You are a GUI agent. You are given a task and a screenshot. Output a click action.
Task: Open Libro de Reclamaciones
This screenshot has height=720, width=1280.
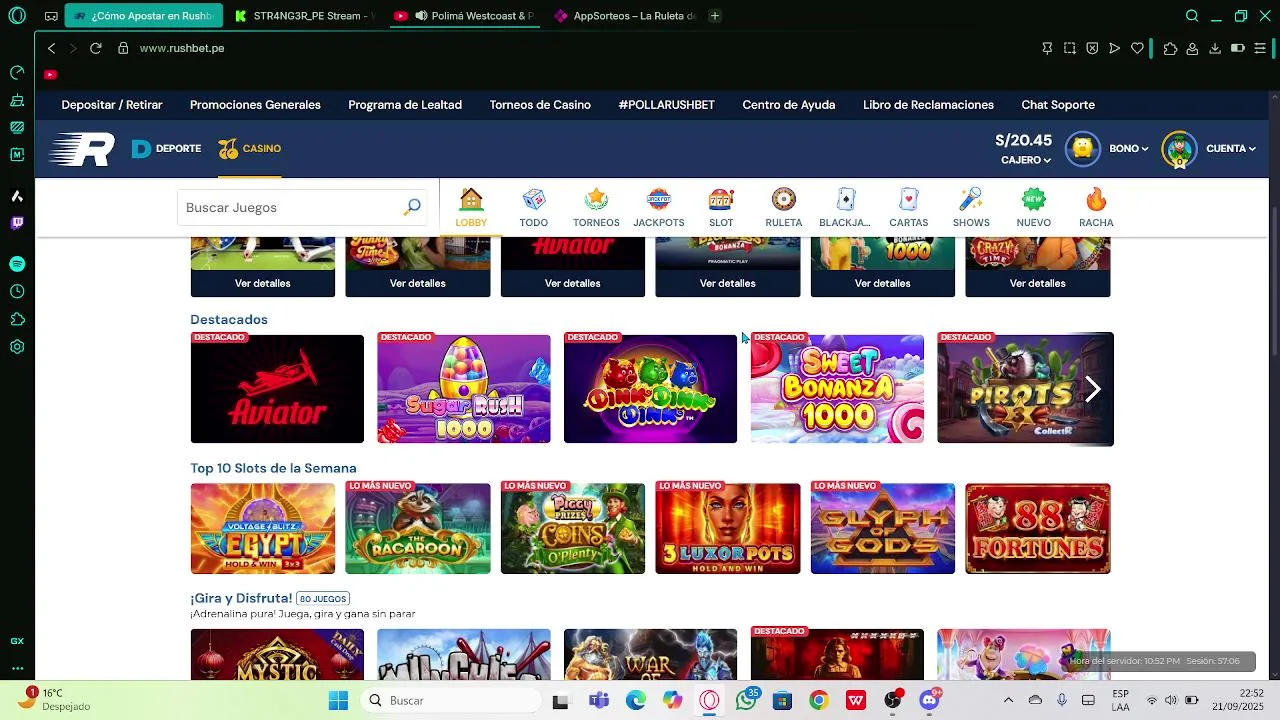(928, 105)
